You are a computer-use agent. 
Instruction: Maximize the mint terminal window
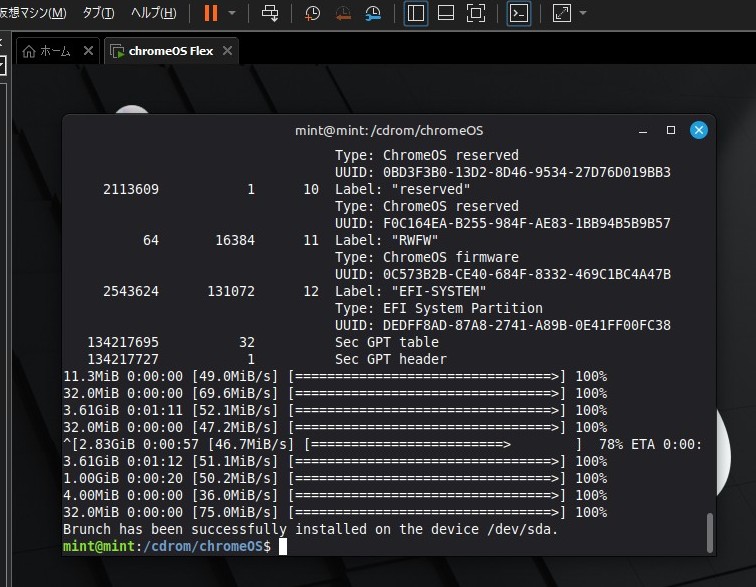click(x=671, y=130)
